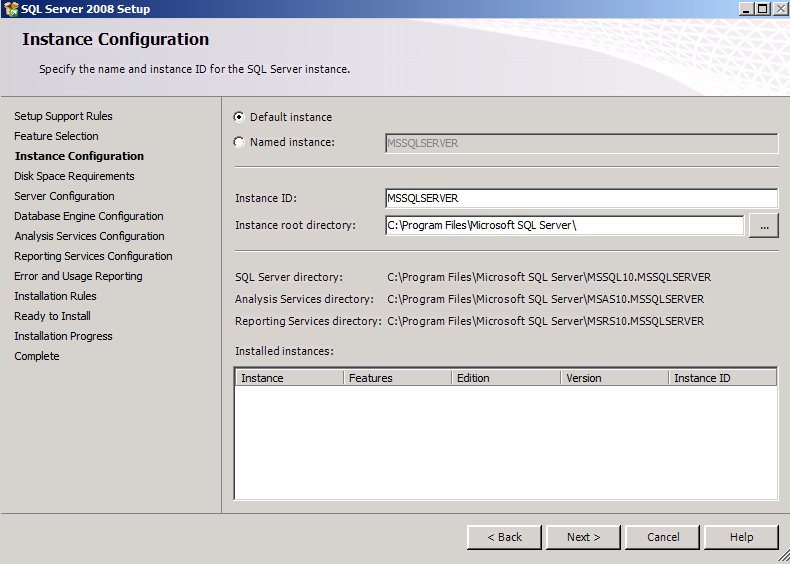Select Analysis Services Configuration step

[90, 236]
